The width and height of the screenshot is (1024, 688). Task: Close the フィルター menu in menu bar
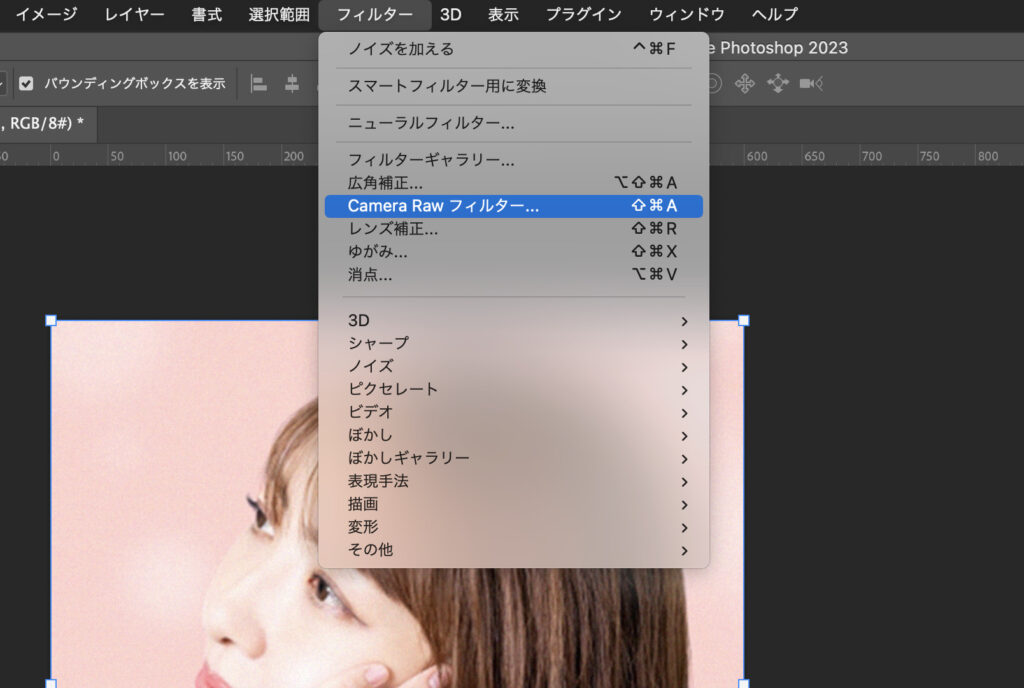point(375,14)
